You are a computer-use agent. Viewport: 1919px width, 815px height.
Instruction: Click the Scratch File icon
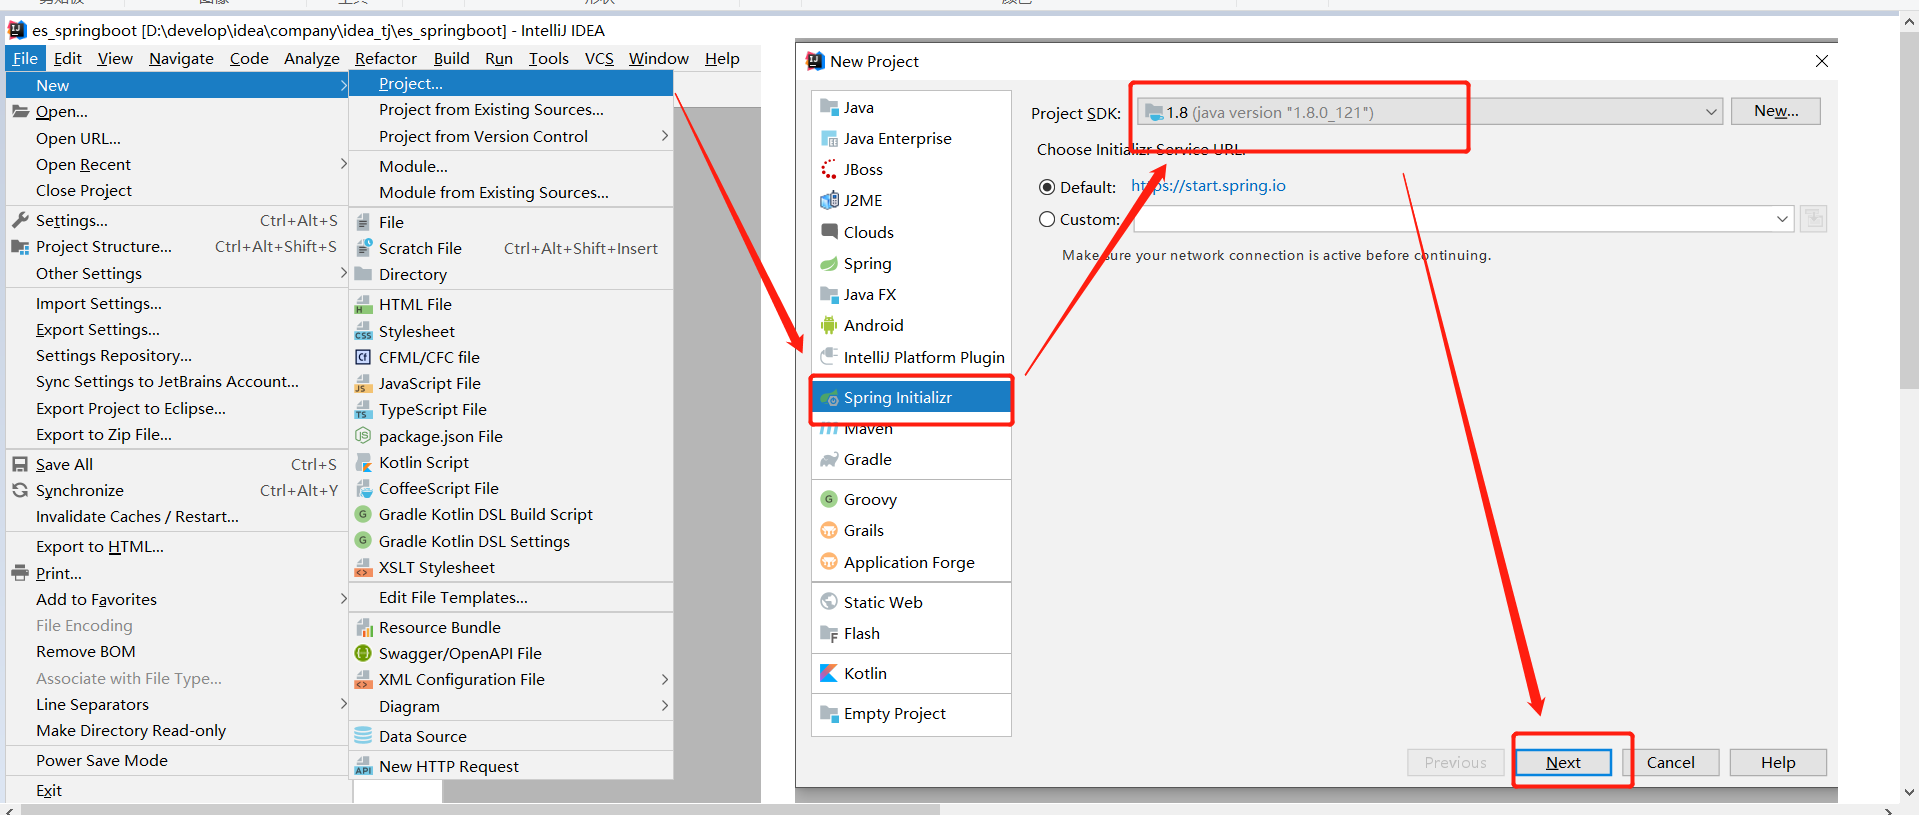(364, 248)
